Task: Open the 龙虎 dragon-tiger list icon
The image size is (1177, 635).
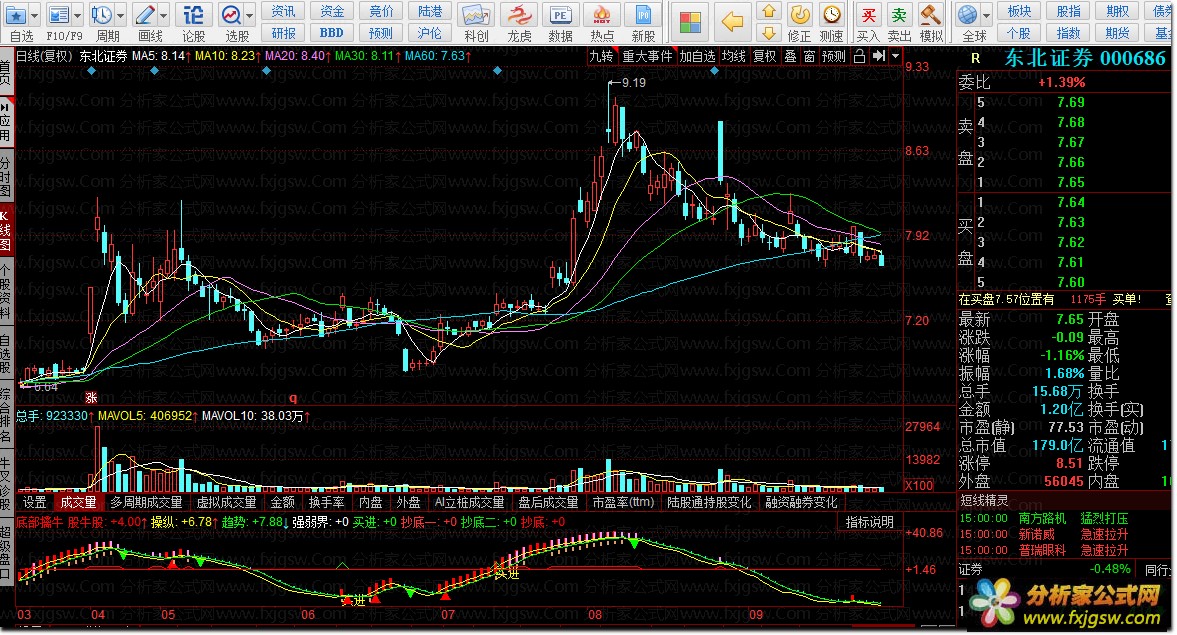Action: point(519,14)
